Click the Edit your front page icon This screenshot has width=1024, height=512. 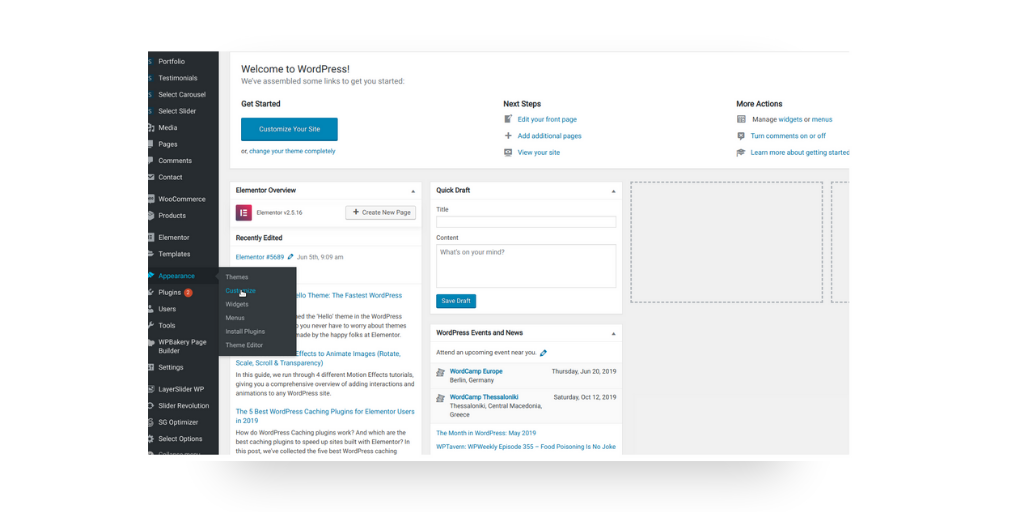[x=508, y=120]
